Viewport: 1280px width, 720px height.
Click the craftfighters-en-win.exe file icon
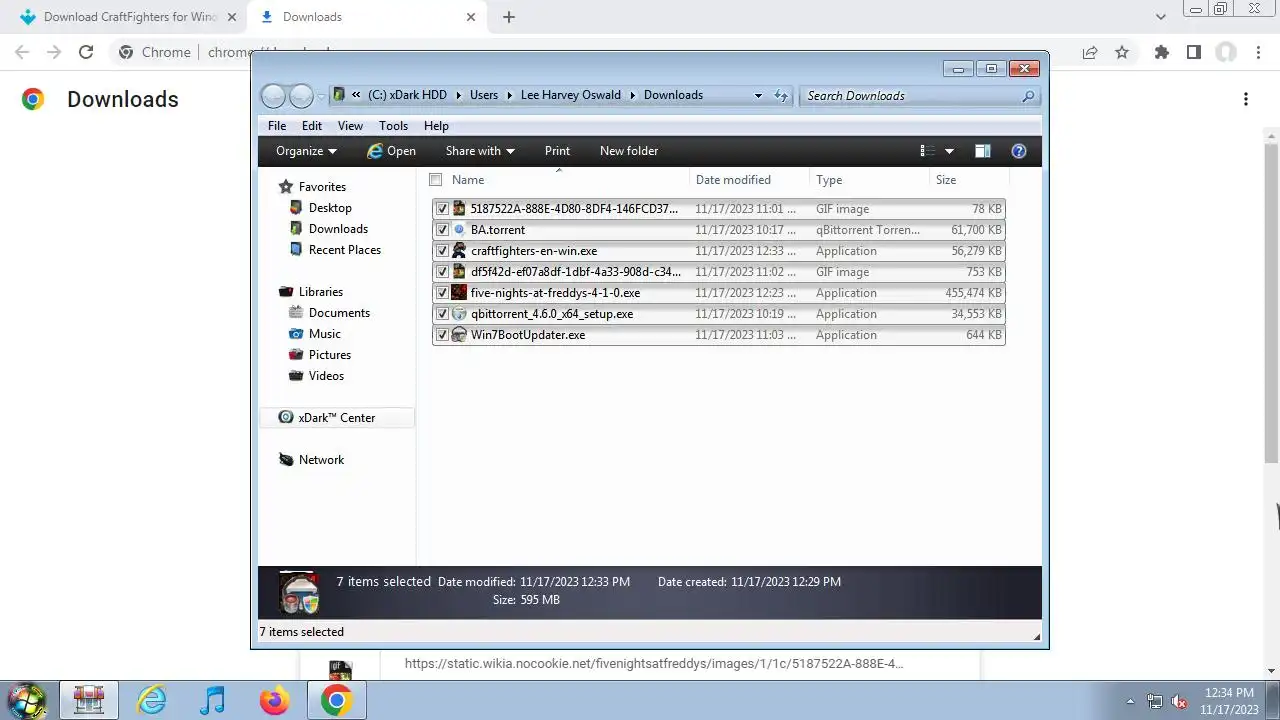tap(459, 251)
